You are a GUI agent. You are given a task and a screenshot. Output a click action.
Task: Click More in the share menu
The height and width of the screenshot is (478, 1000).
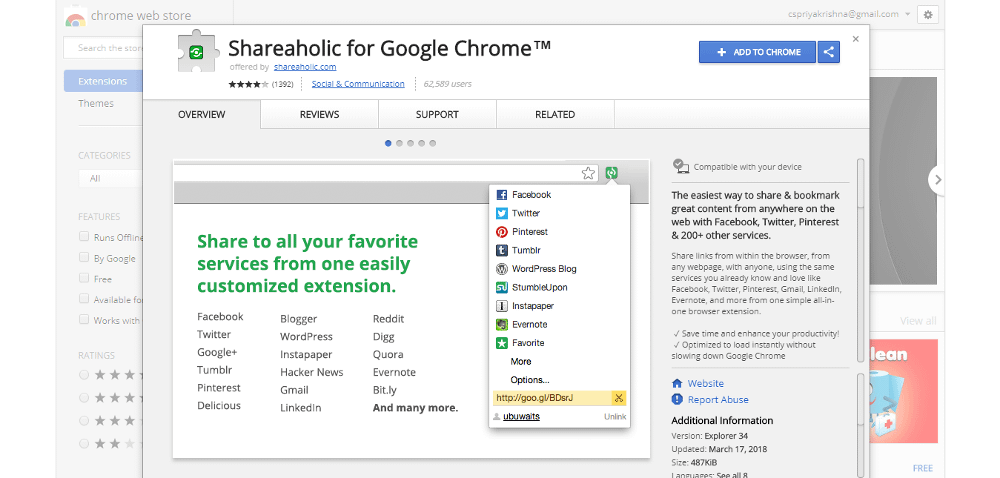(521, 361)
